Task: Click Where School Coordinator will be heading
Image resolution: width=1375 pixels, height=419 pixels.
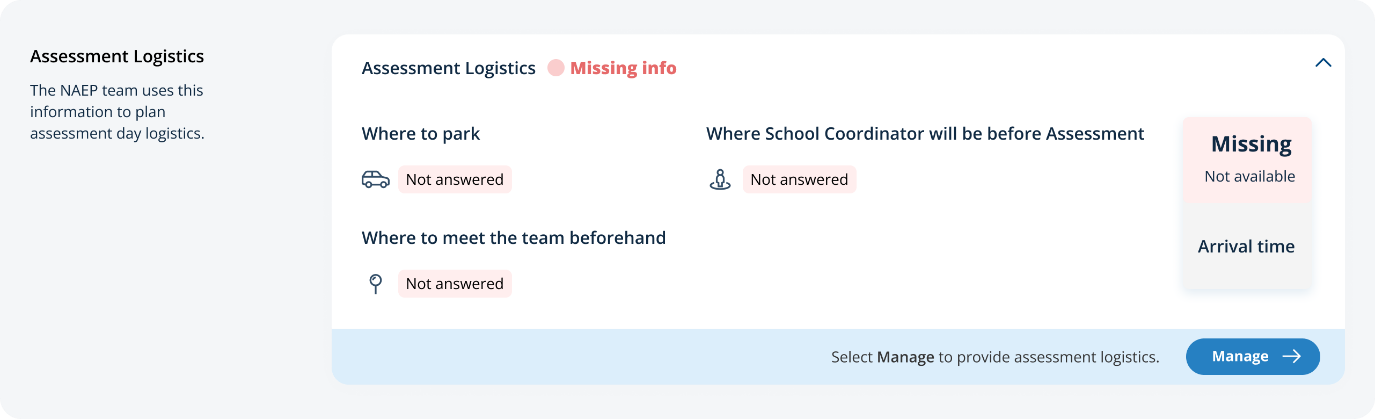Action: click(x=925, y=134)
